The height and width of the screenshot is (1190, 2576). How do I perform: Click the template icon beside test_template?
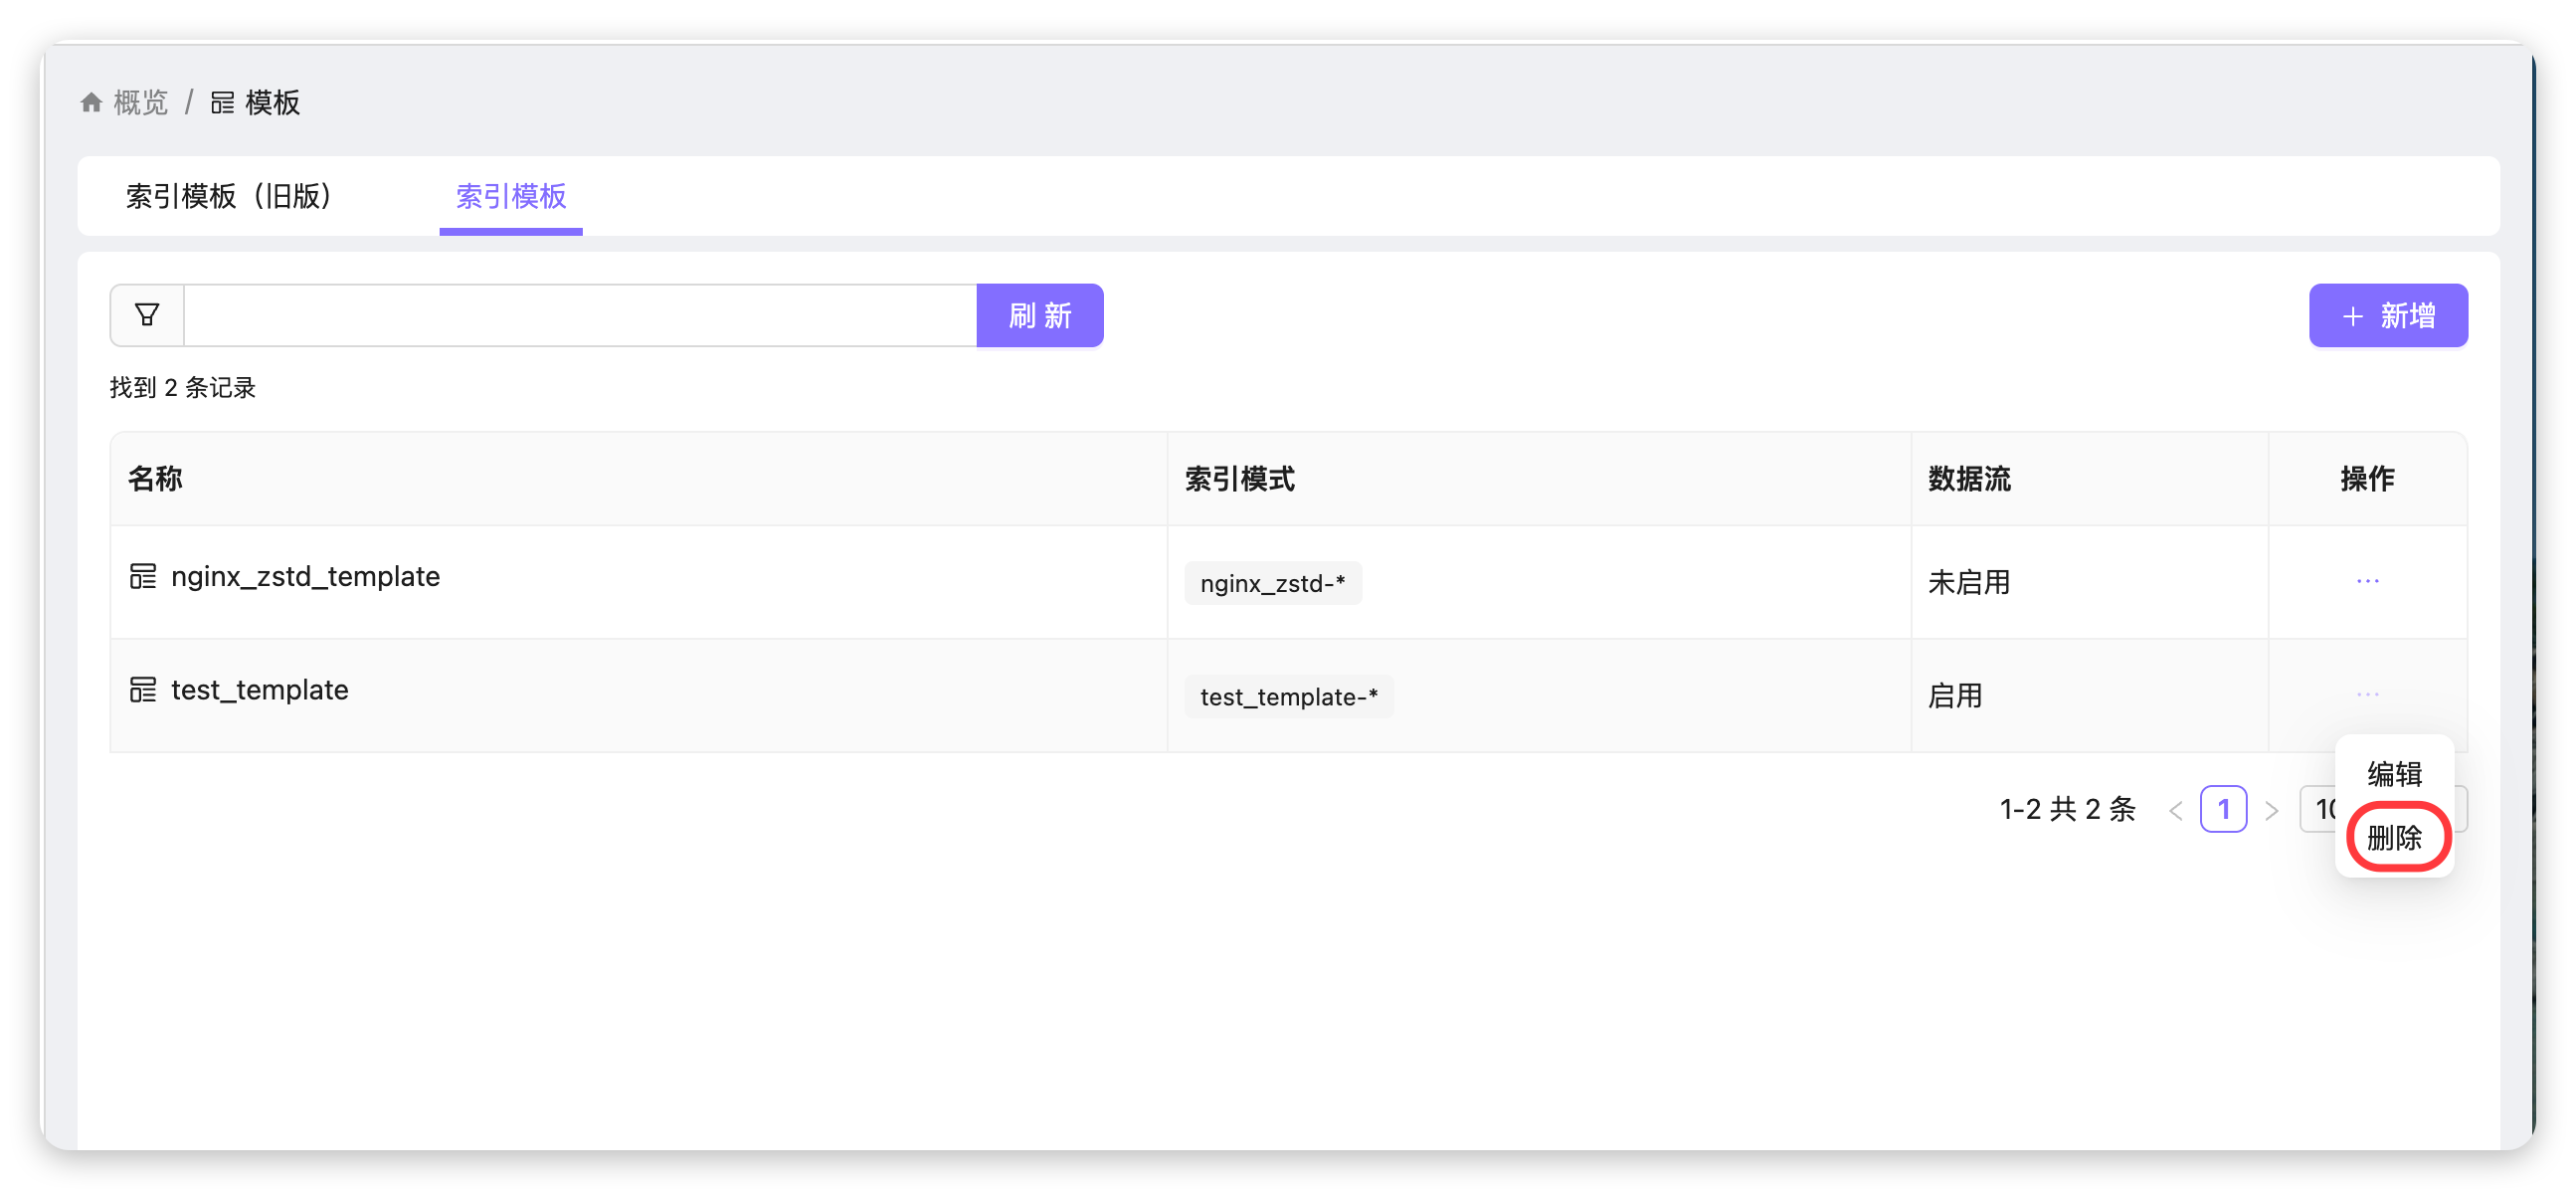pos(143,690)
